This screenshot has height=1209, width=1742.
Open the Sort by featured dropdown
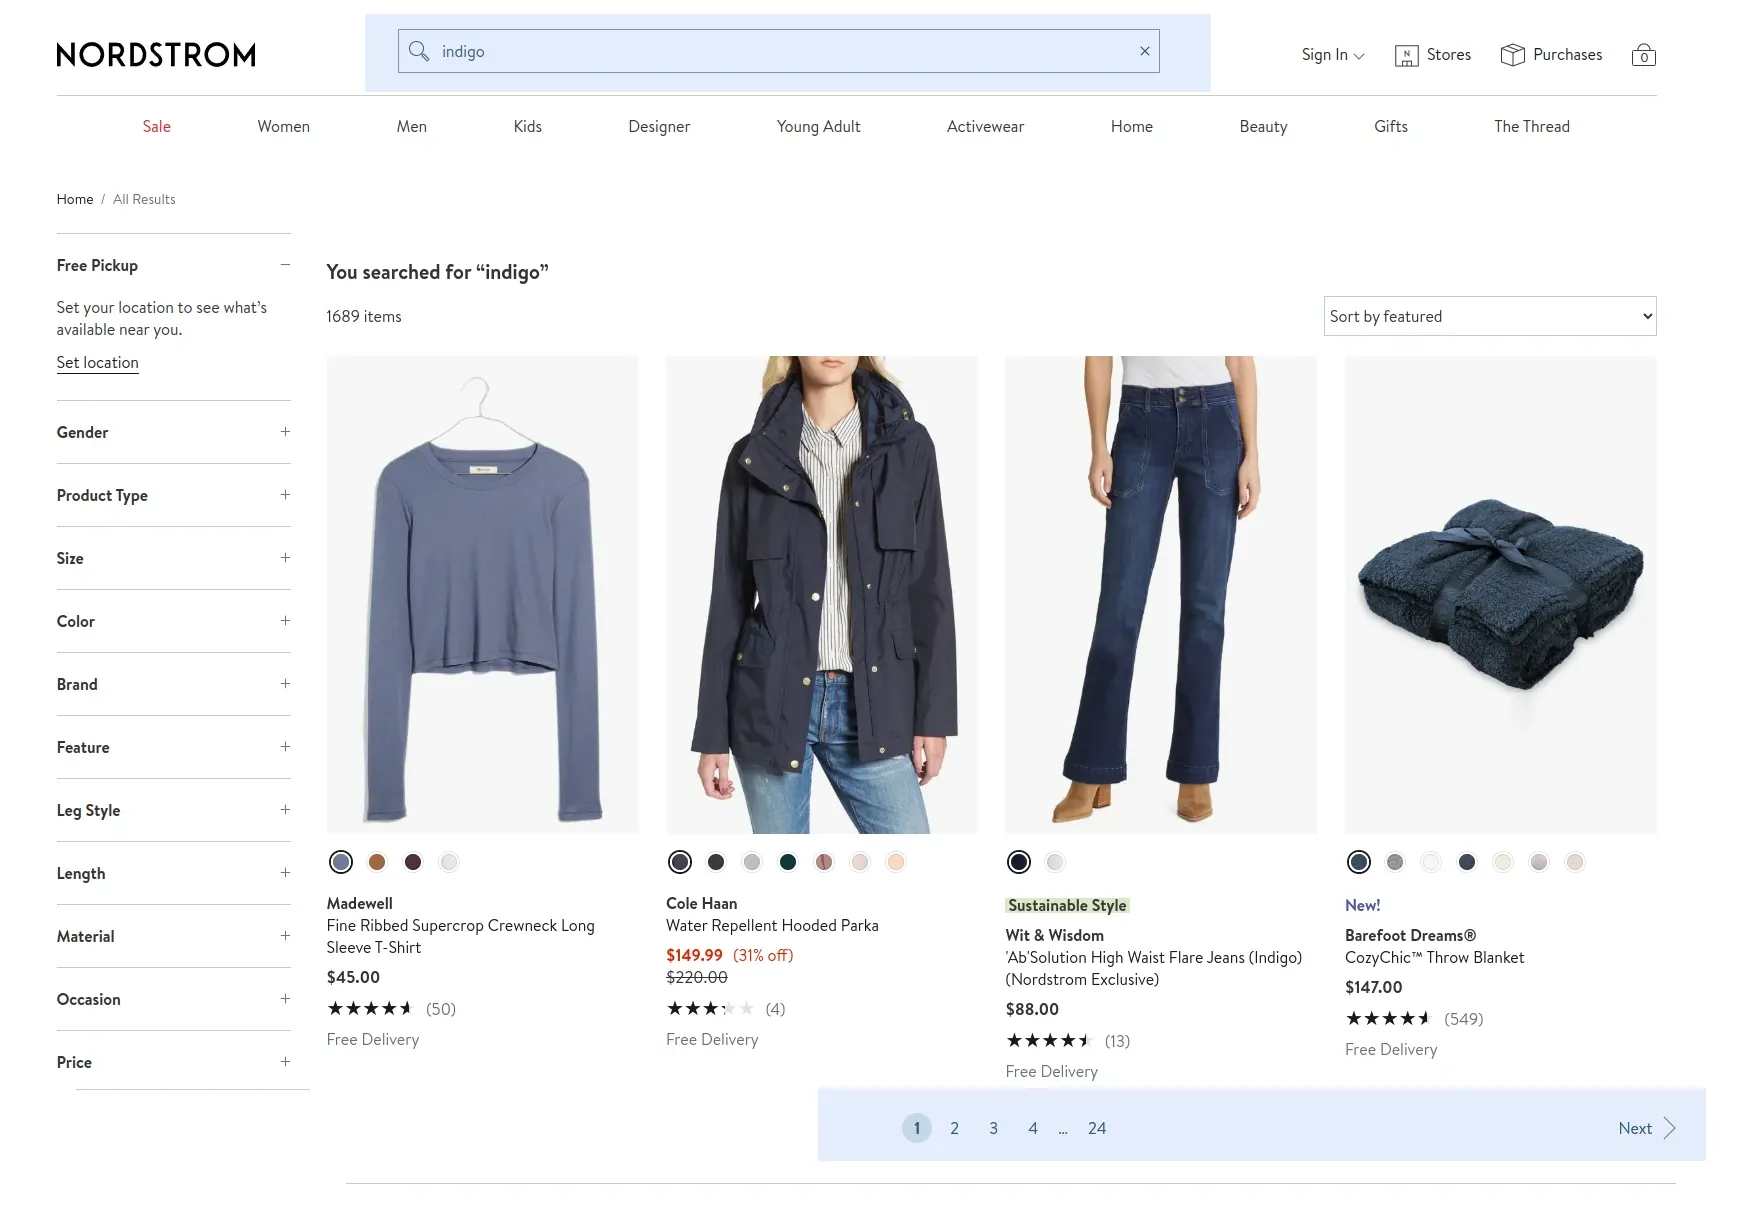point(1489,316)
